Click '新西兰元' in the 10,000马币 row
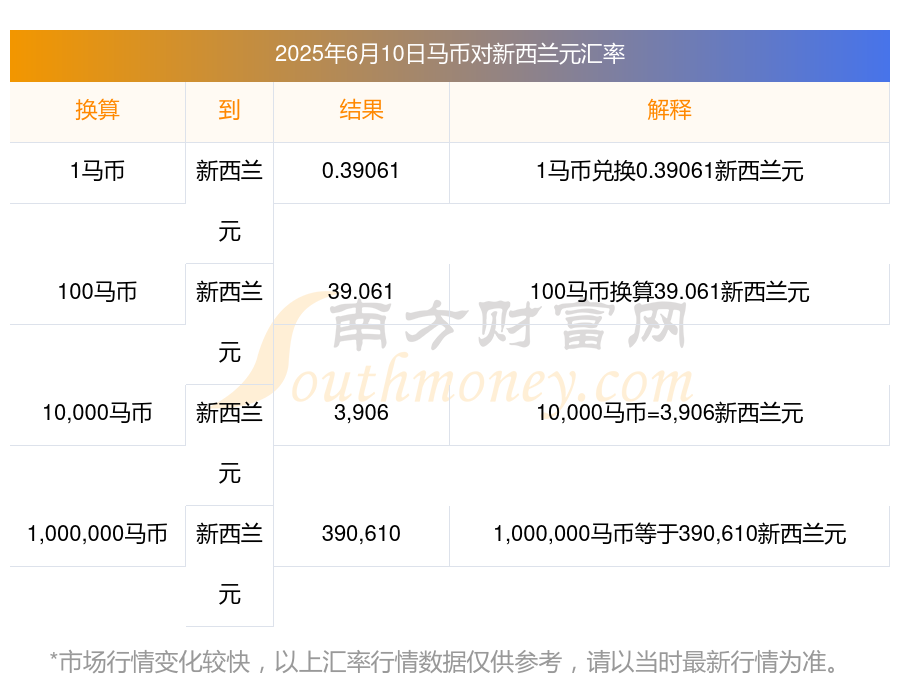The image size is (900, 693). [229, 443]
